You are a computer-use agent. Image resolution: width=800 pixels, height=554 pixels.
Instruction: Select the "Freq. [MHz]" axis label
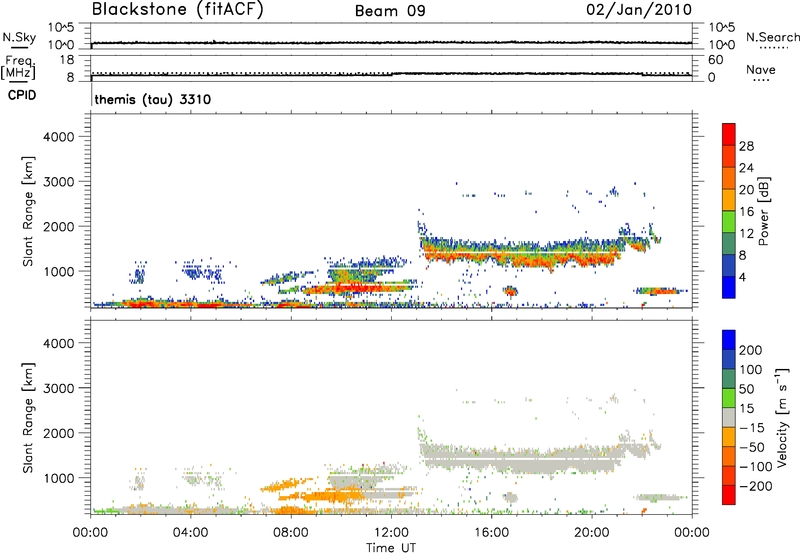pos(18,68)
